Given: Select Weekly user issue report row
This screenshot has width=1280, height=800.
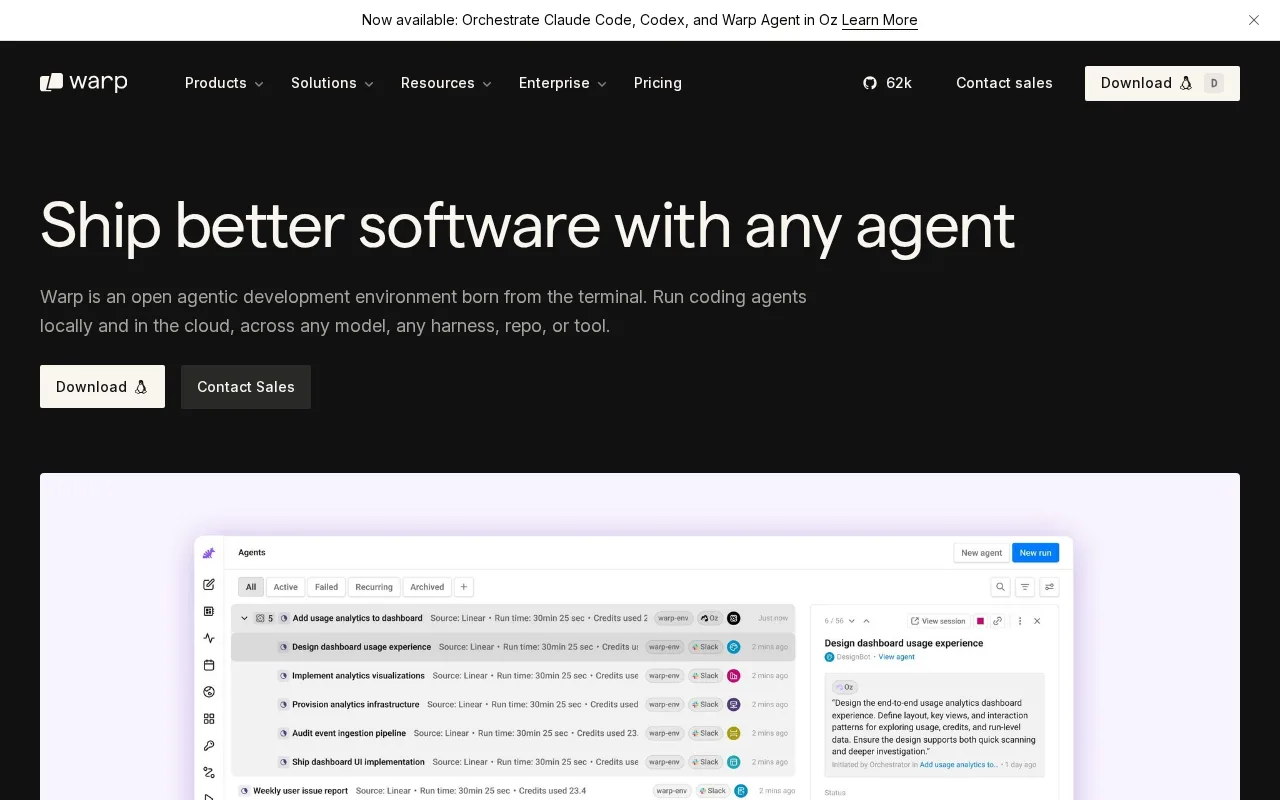Looking at the screenshot, I should click(x=513, y=791).
